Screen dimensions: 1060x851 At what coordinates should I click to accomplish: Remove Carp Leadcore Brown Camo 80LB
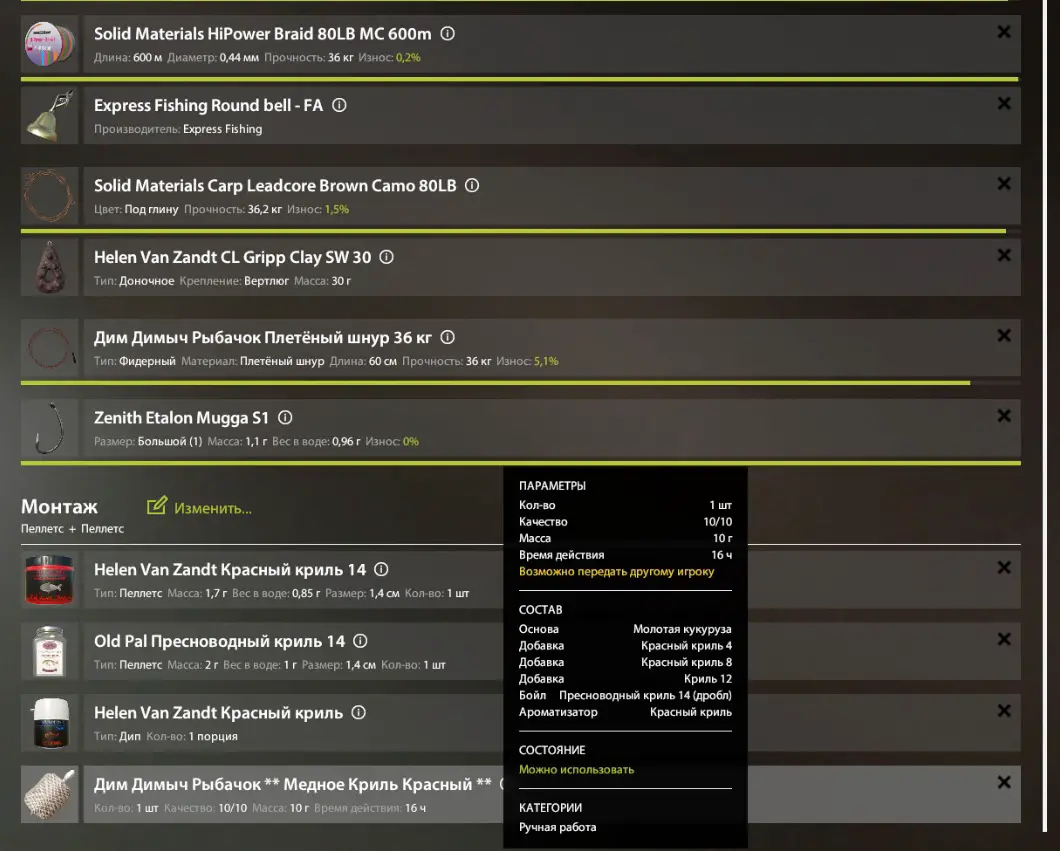pyautogui.click(x=1004, y=184)
